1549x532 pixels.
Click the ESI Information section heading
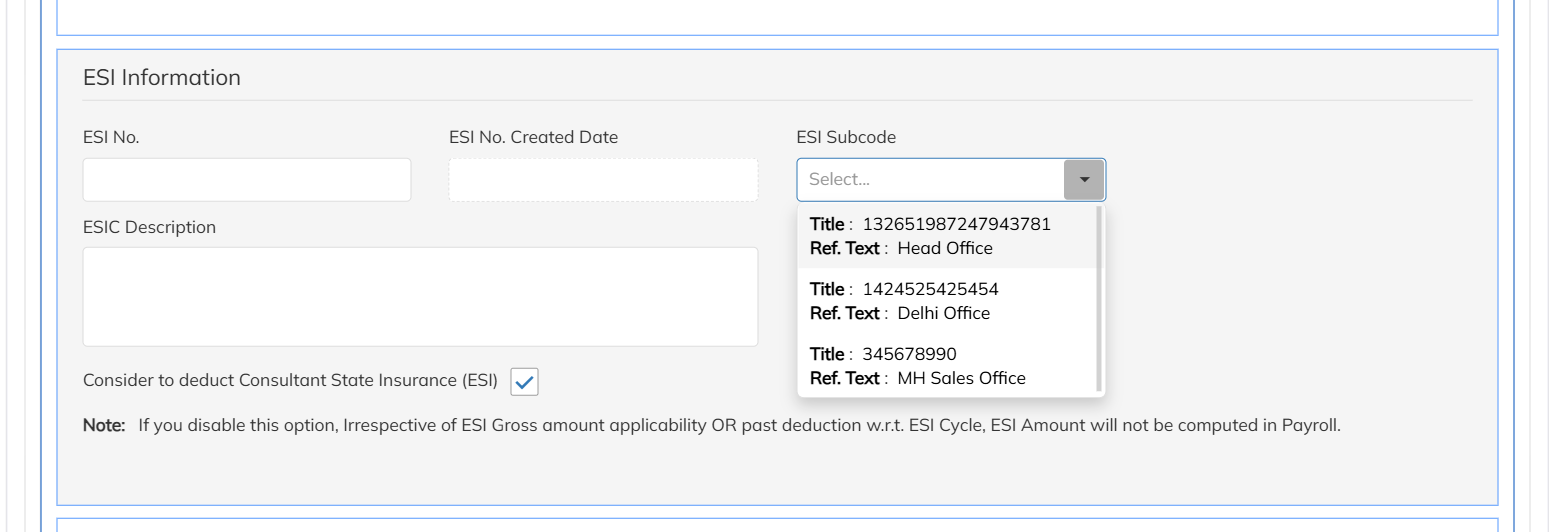162,77
